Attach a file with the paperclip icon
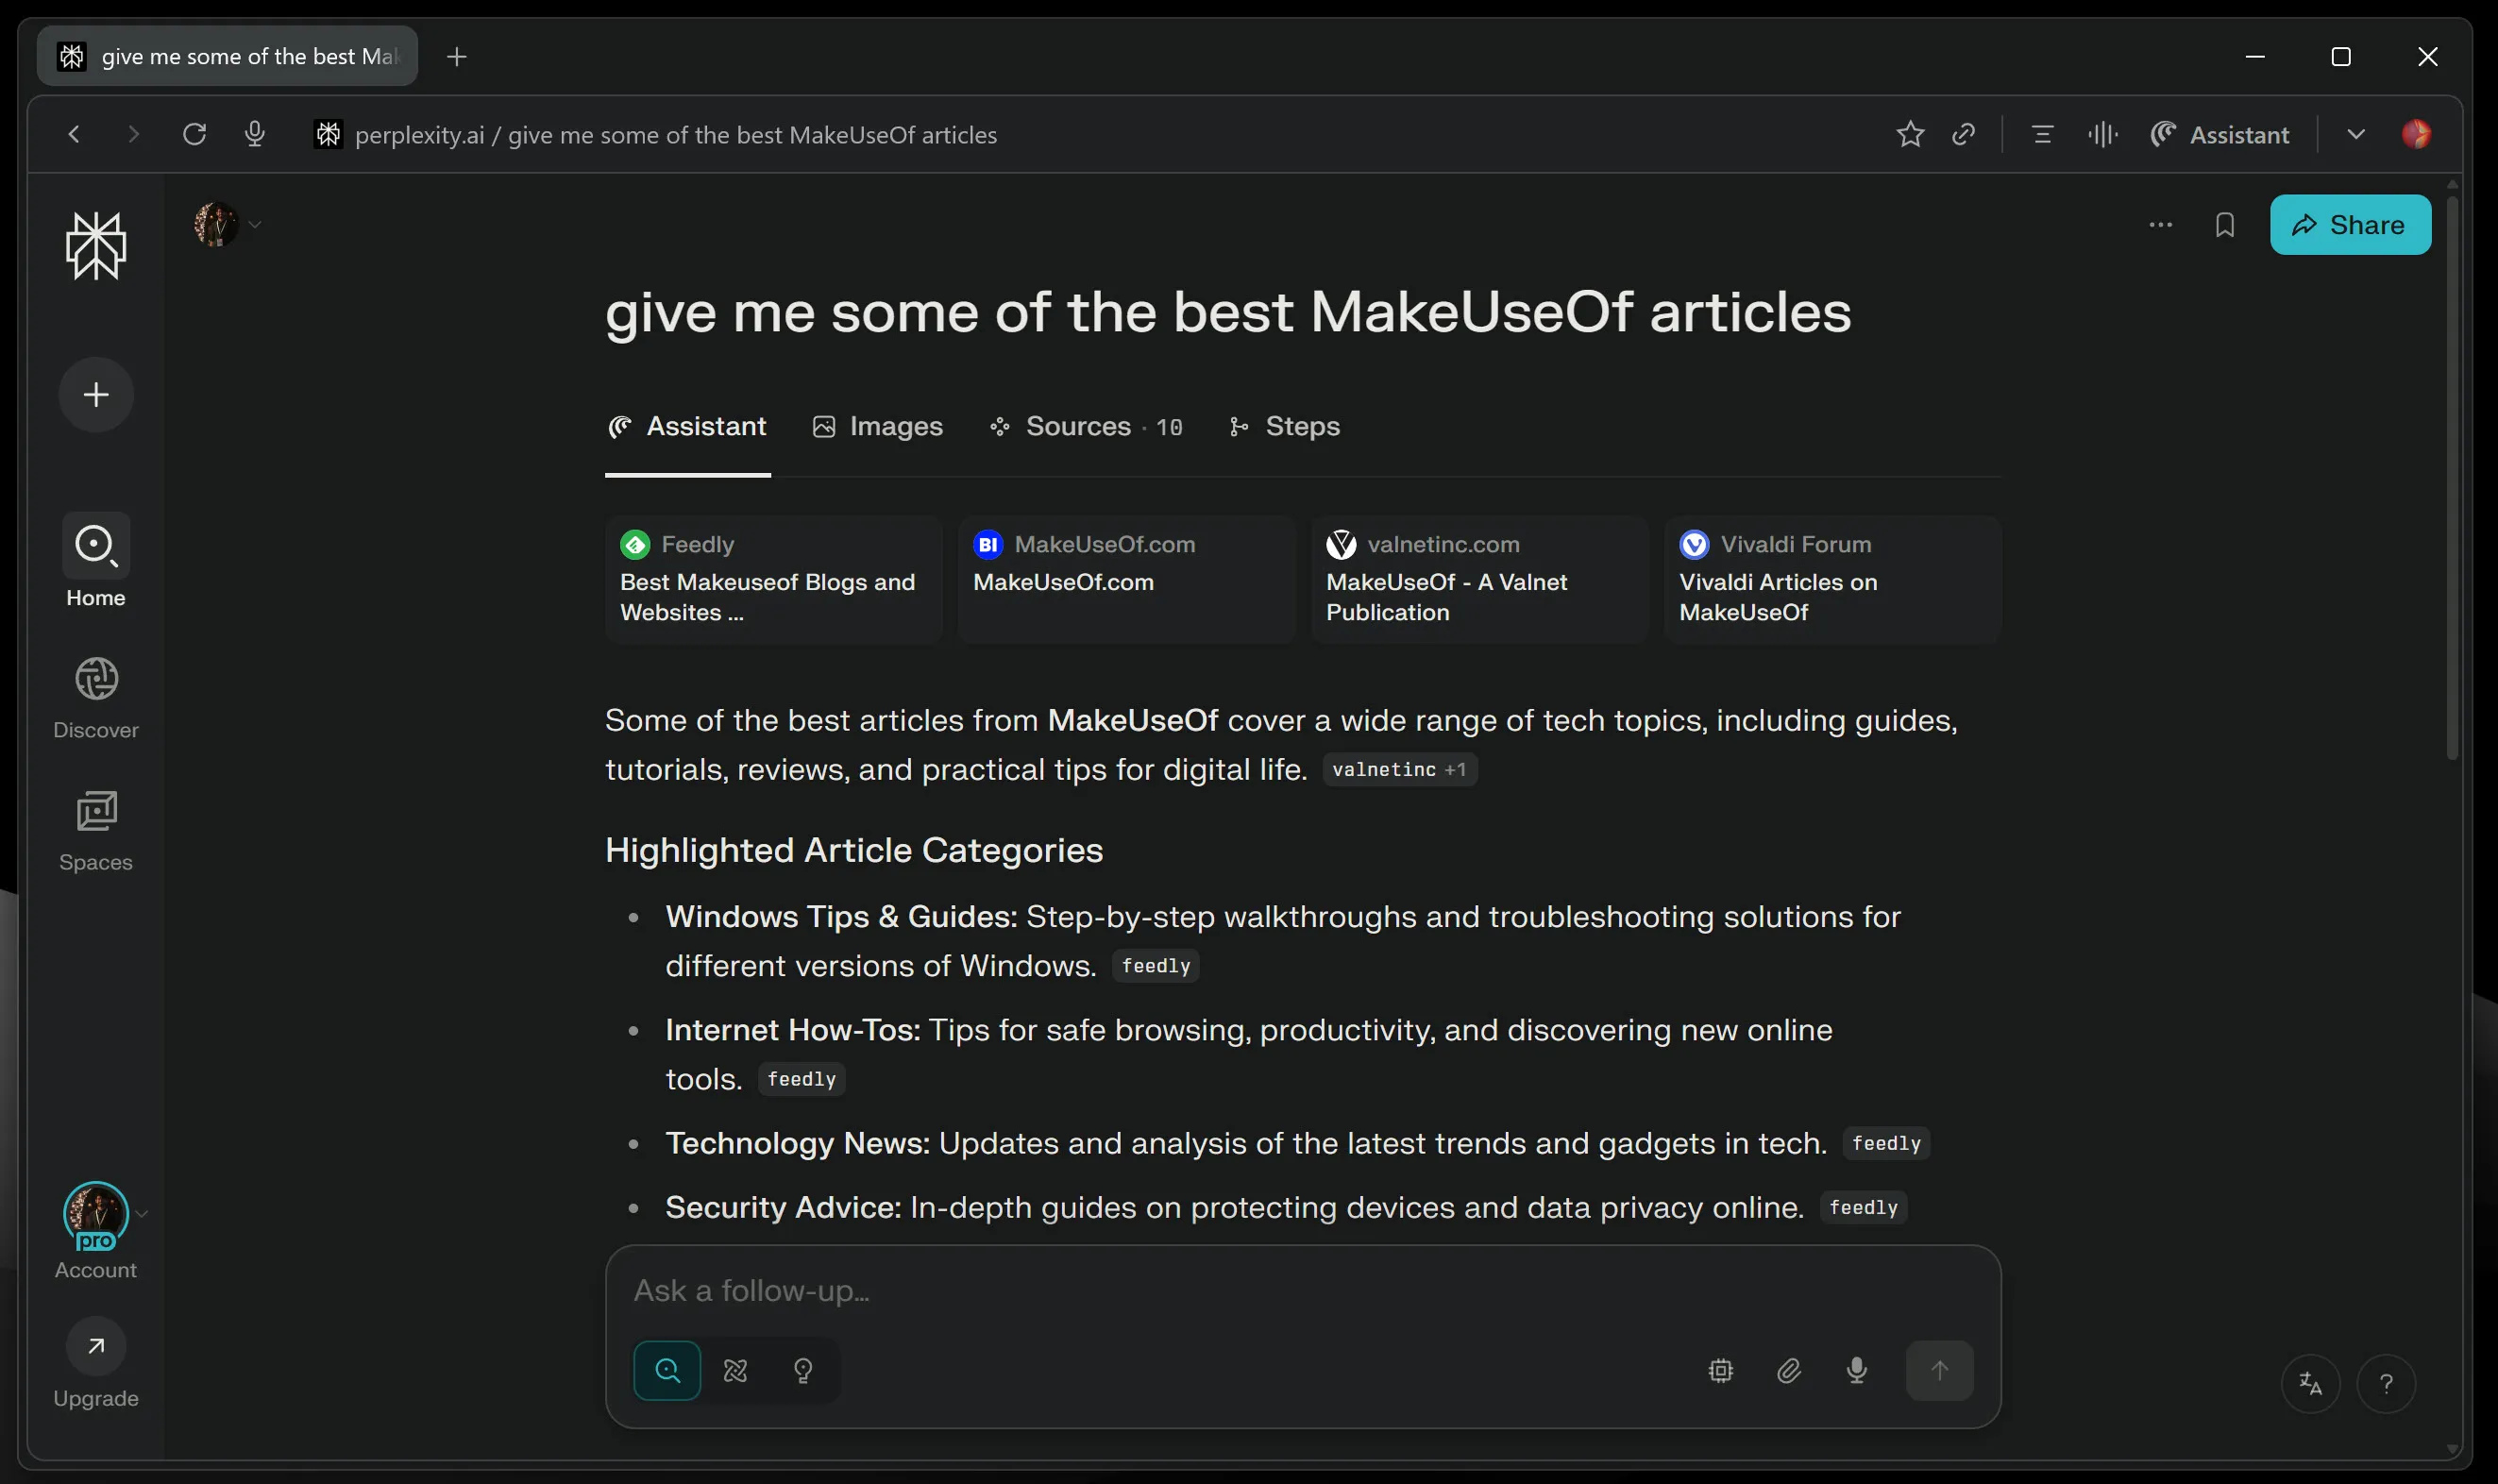 point(1789,1370)
